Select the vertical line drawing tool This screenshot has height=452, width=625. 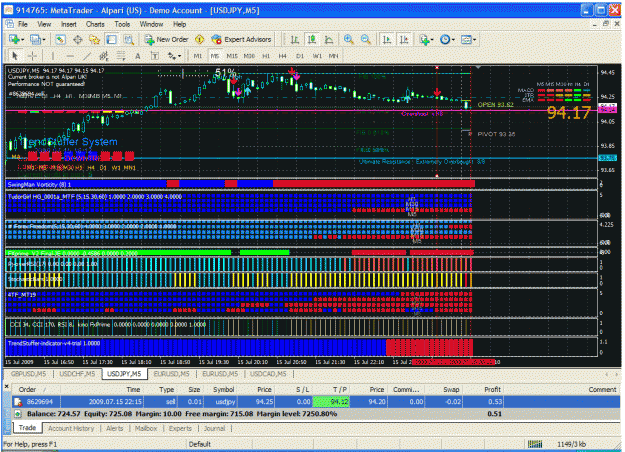pyautogui.click(x=53, y=56)
